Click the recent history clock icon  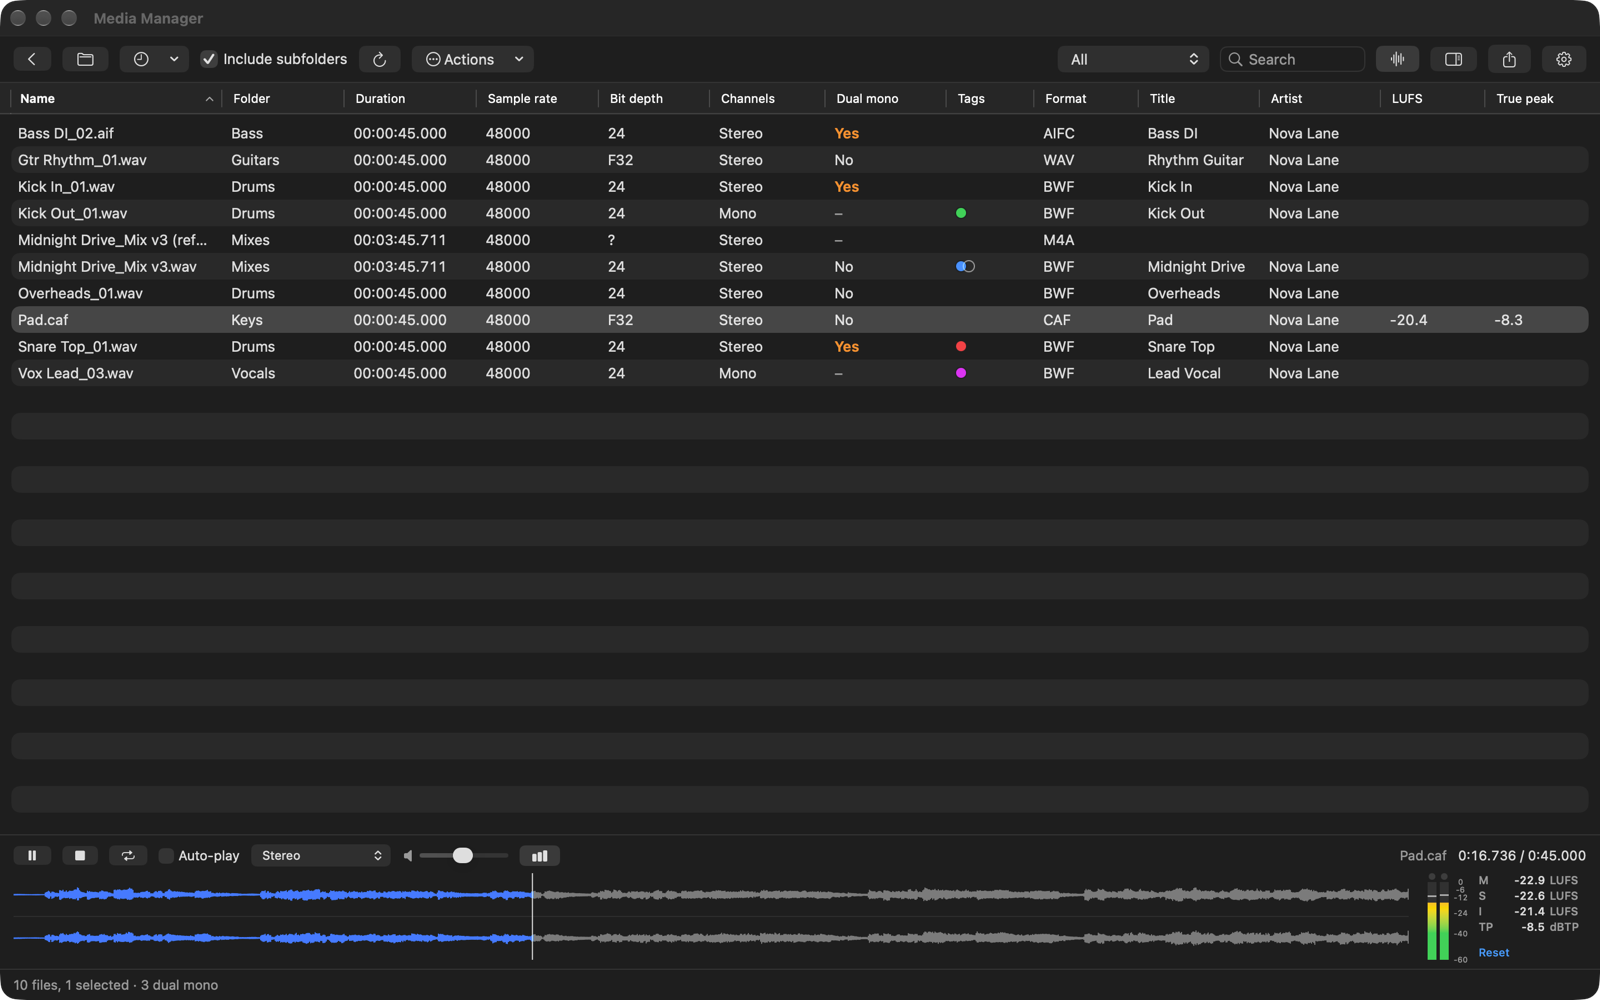tap(141, 59)
